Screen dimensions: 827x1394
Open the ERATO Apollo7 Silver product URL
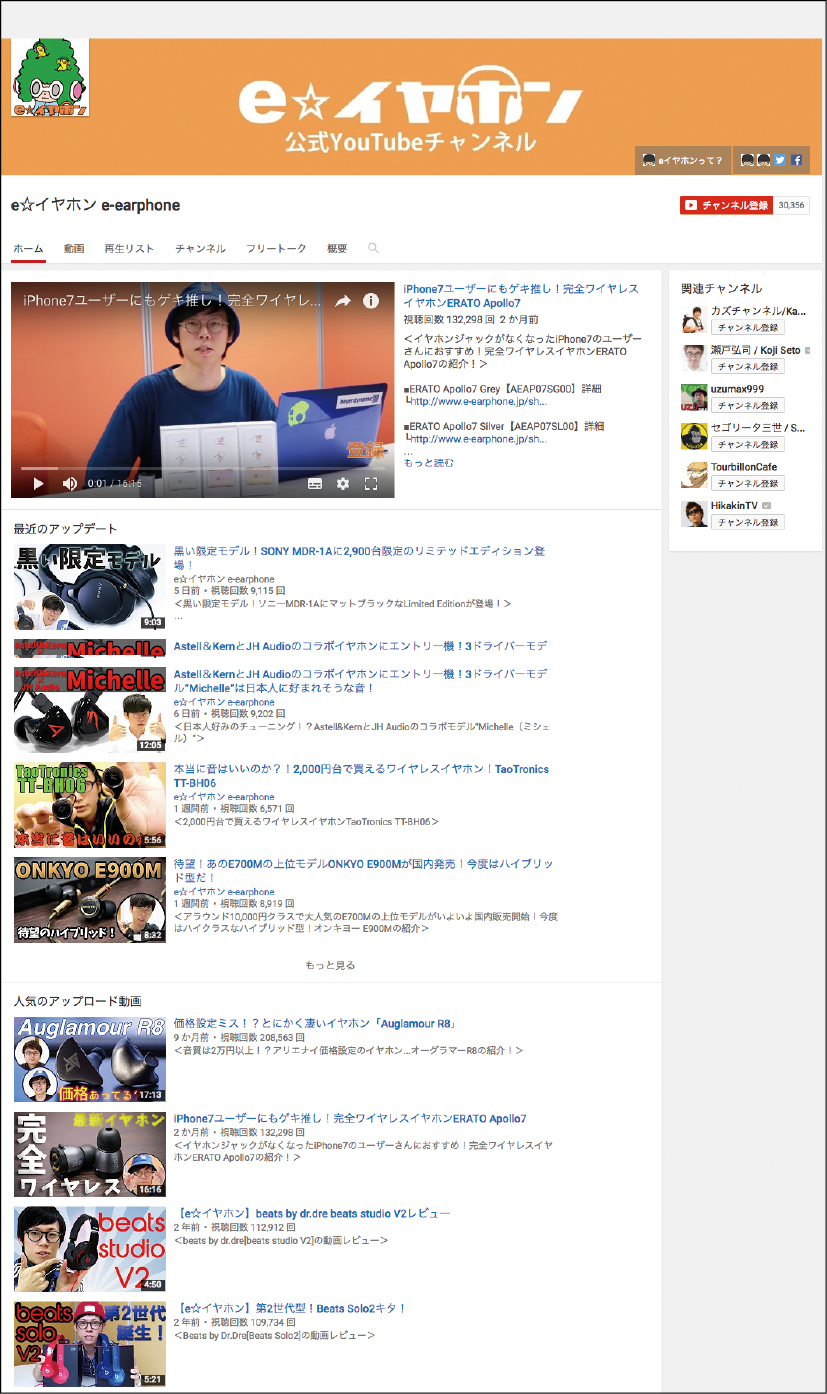[479, 438]
